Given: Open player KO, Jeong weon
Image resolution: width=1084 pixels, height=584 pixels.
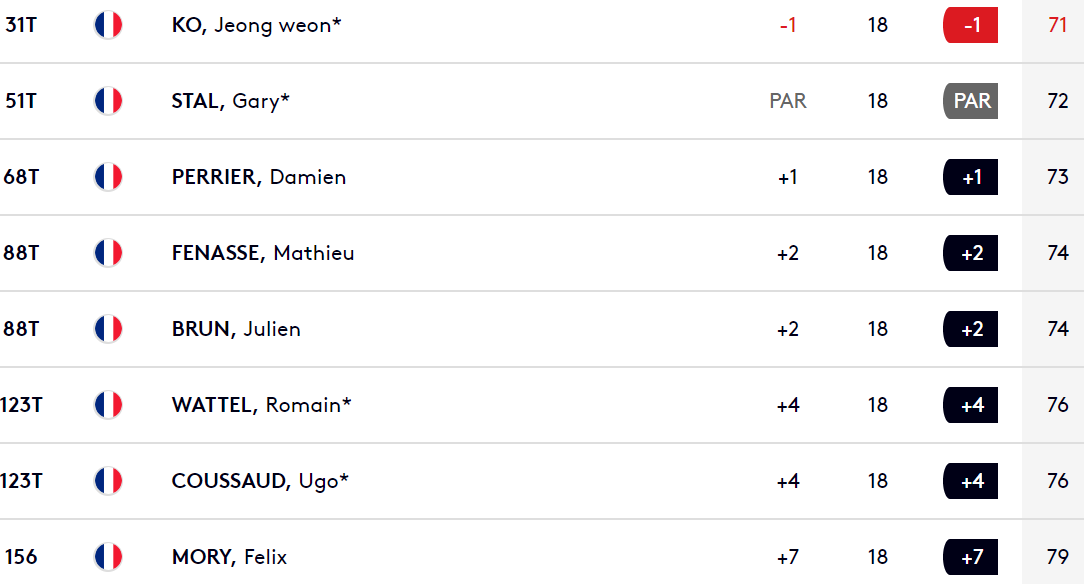Looking at the screenshot, I should (256, 26).
